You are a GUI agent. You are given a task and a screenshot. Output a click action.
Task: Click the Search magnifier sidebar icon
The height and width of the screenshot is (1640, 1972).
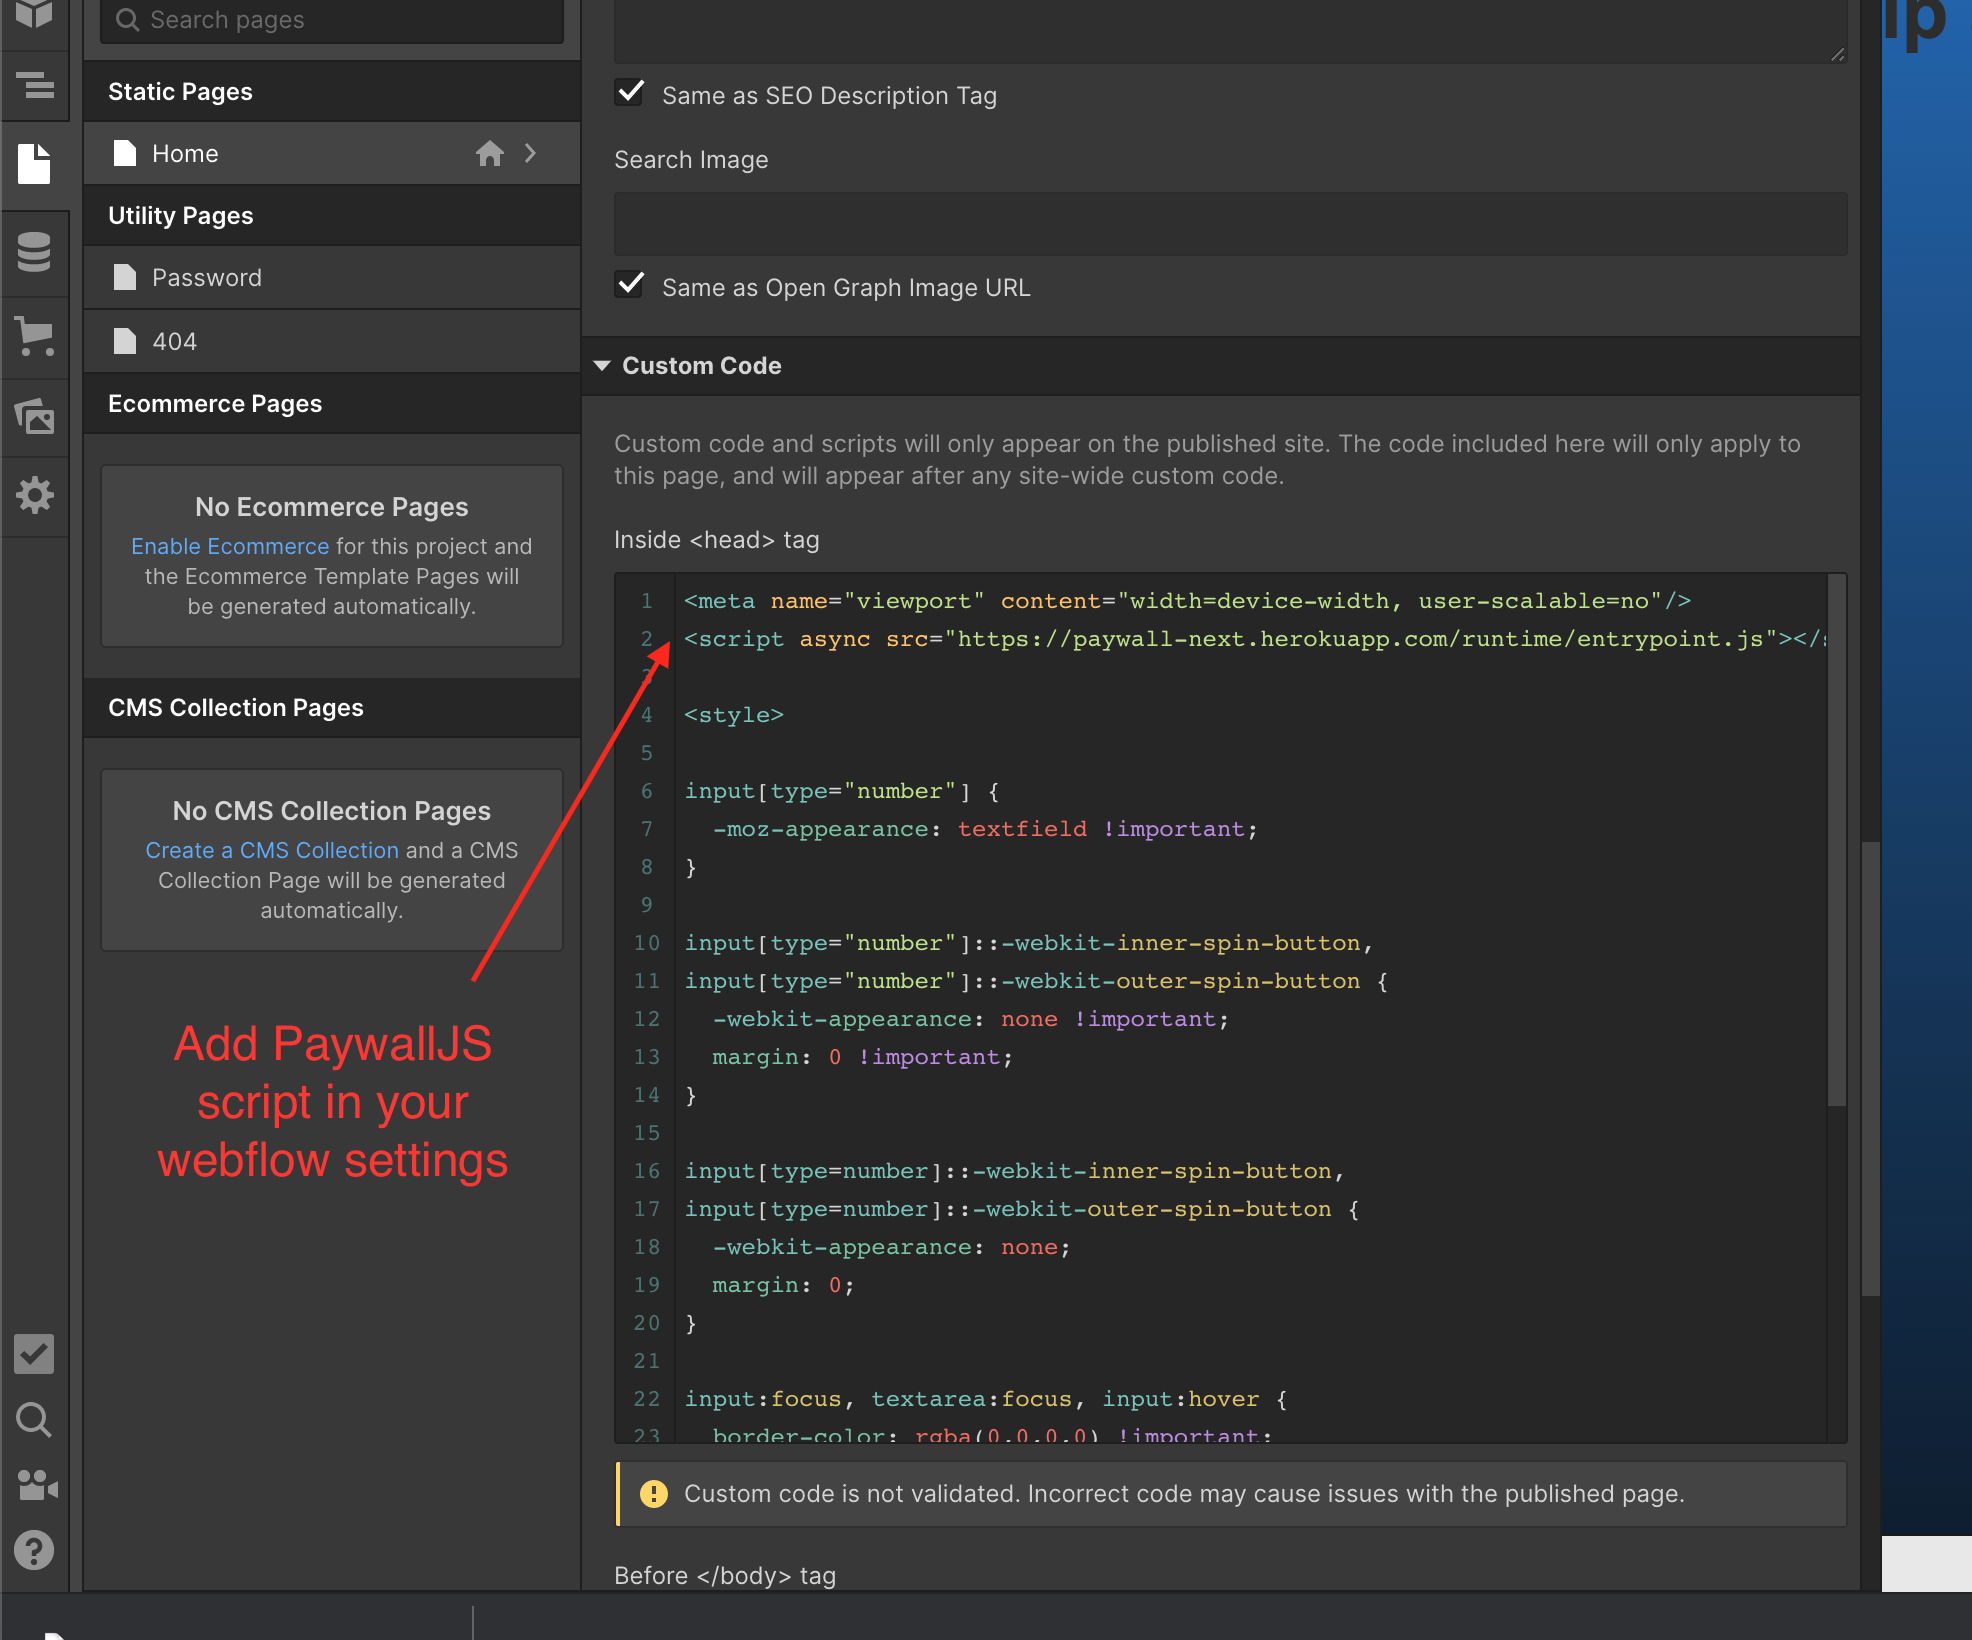(35, 1420)
